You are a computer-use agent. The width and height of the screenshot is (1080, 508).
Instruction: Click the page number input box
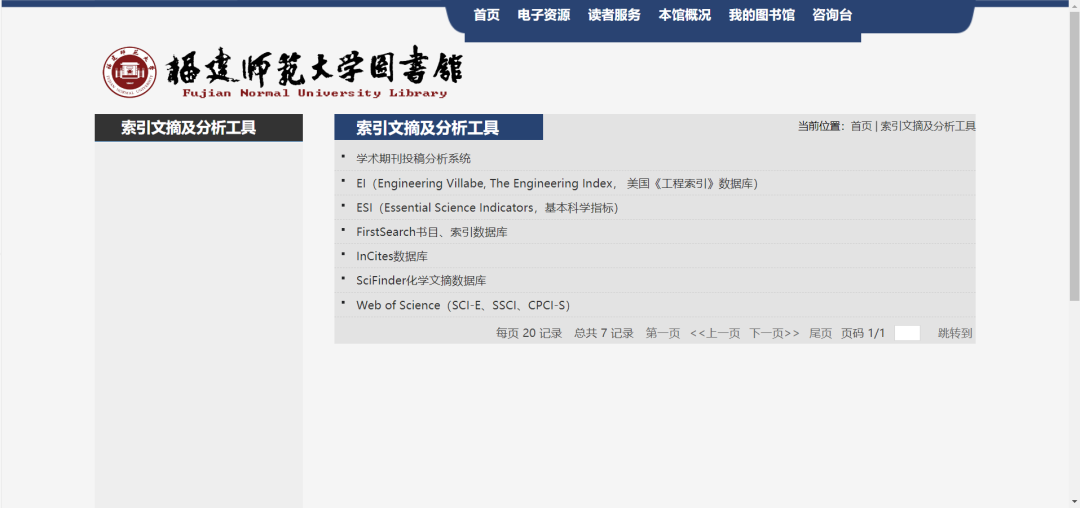[907, 333]
